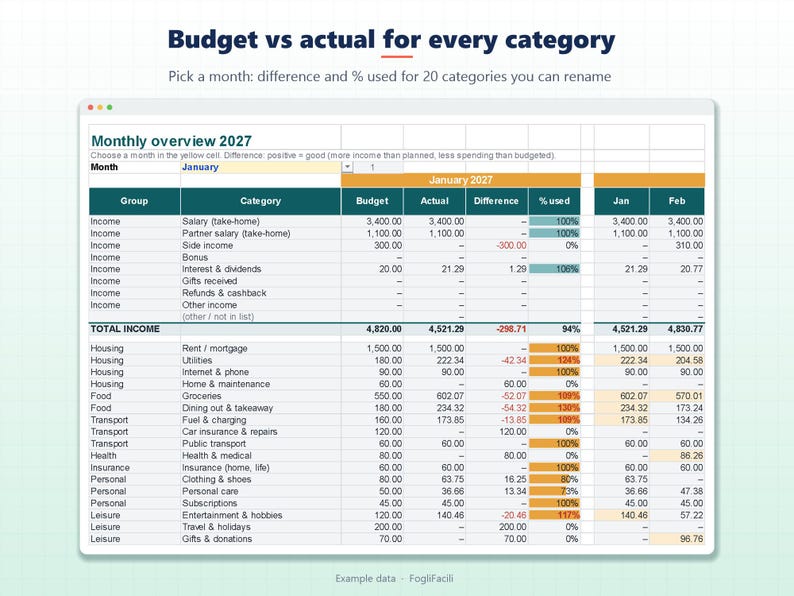
Task: Click the Dining out 130% used bar
Action: click(554, 408)
